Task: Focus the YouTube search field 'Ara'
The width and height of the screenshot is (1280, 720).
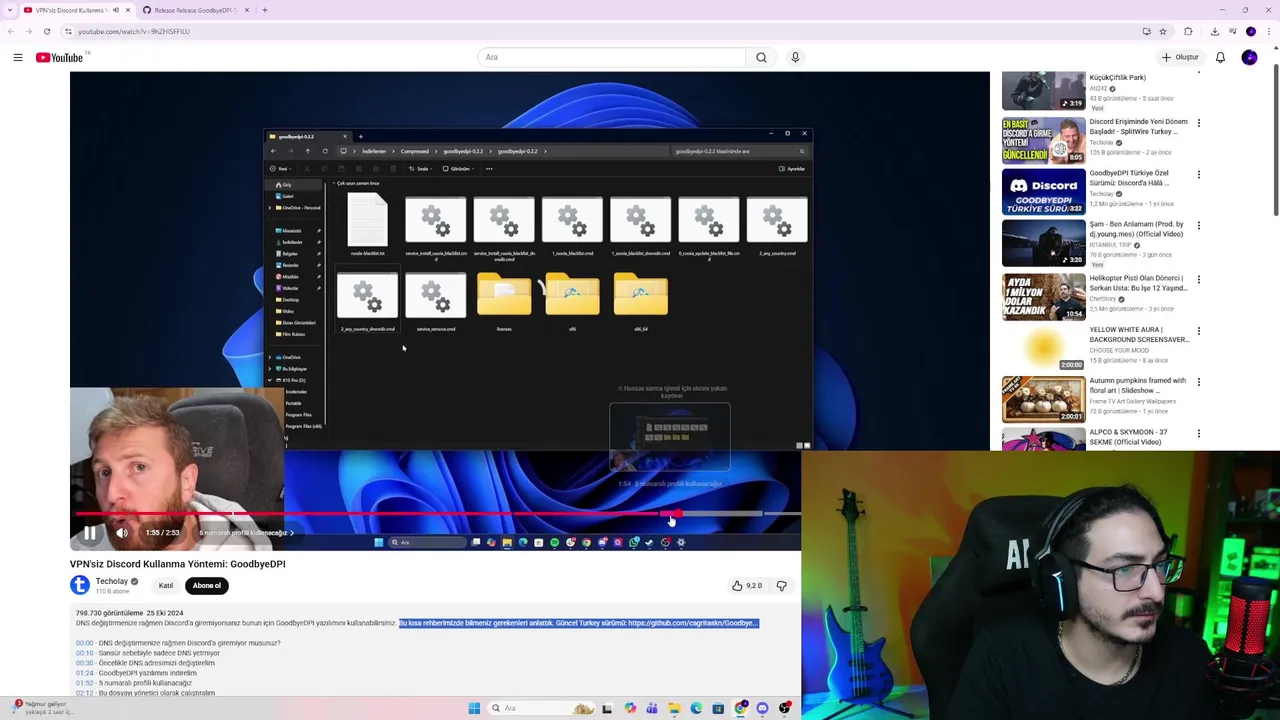Action: [x=610, y=57]
